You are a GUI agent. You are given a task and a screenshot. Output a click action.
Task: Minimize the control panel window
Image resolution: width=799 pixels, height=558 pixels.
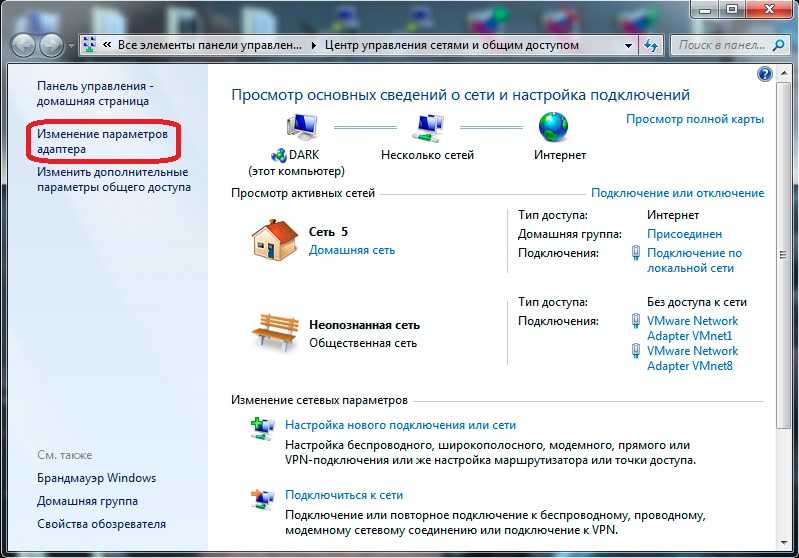point(705,9)
